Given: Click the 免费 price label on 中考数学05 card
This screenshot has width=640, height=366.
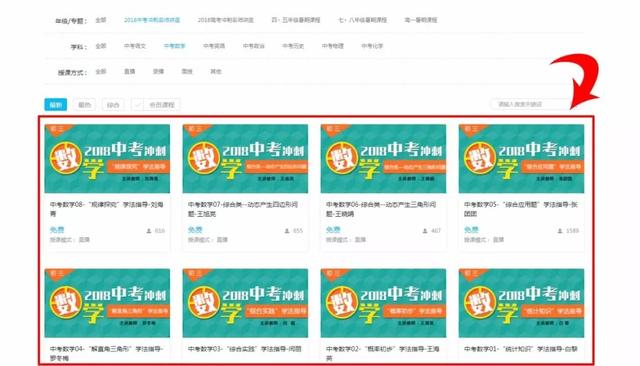Looking at the screenshot, I should point(471,230).
